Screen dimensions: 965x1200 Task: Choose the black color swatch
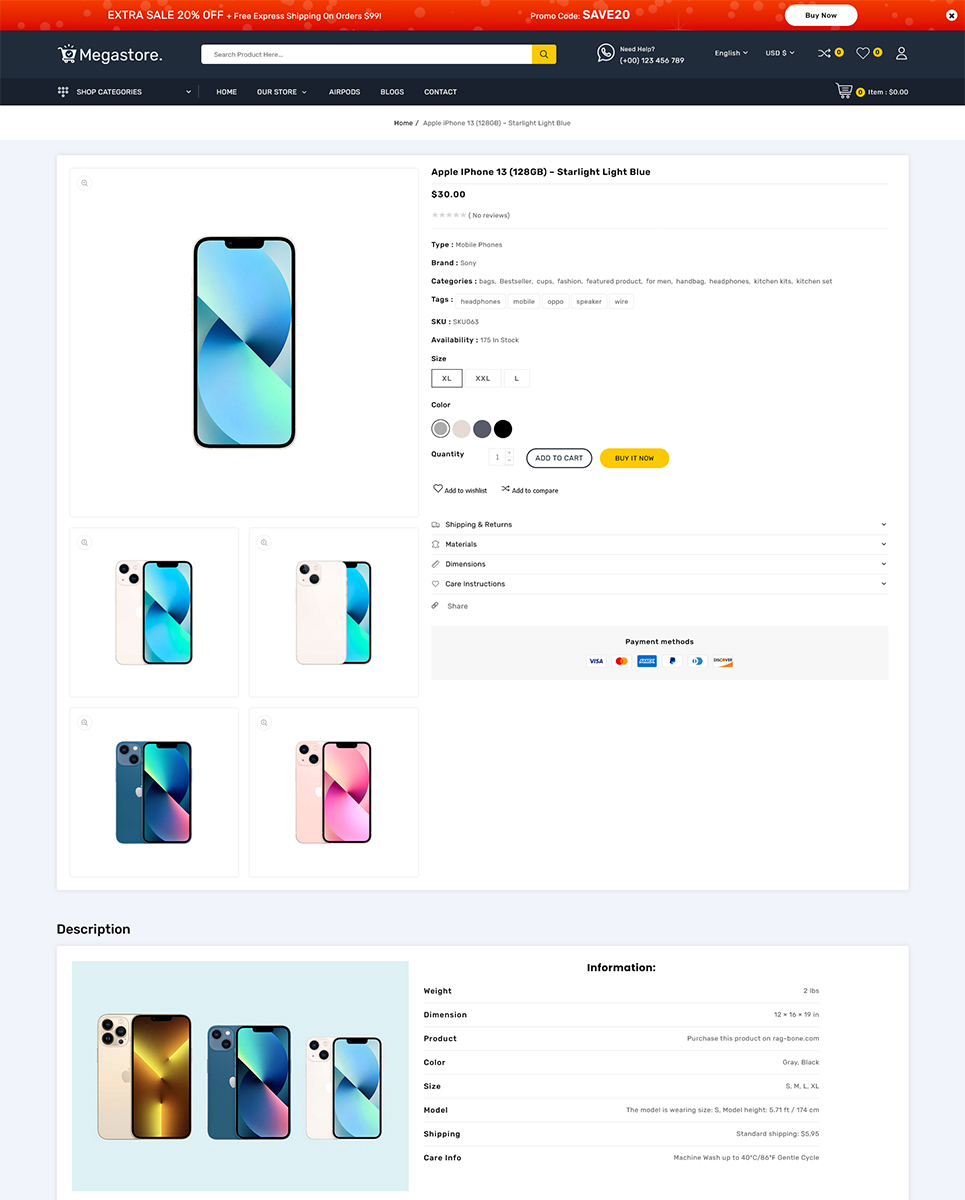(x=503, y=429)
